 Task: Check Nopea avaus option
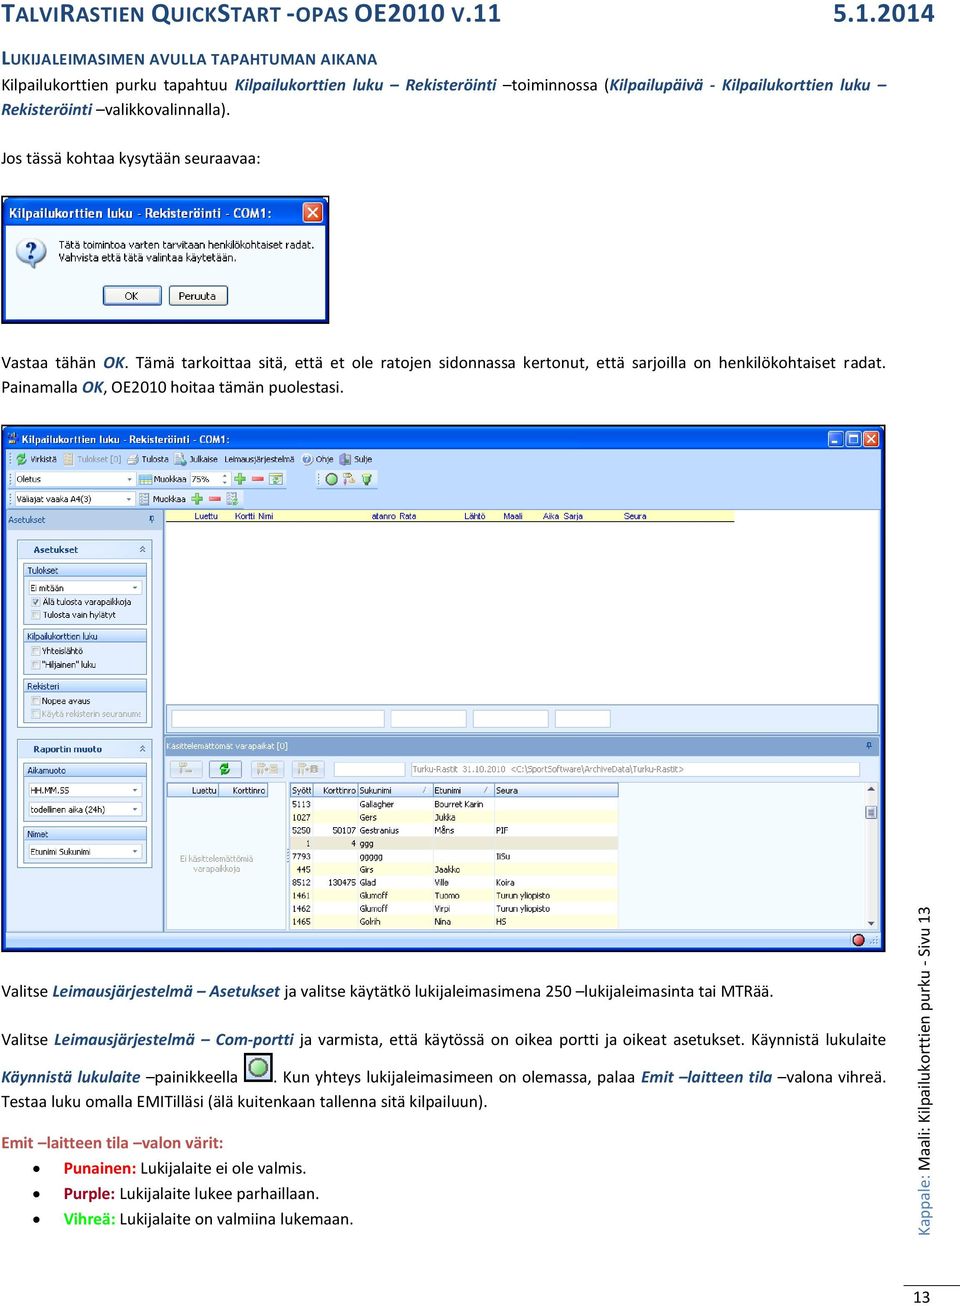tap(36, 701)
